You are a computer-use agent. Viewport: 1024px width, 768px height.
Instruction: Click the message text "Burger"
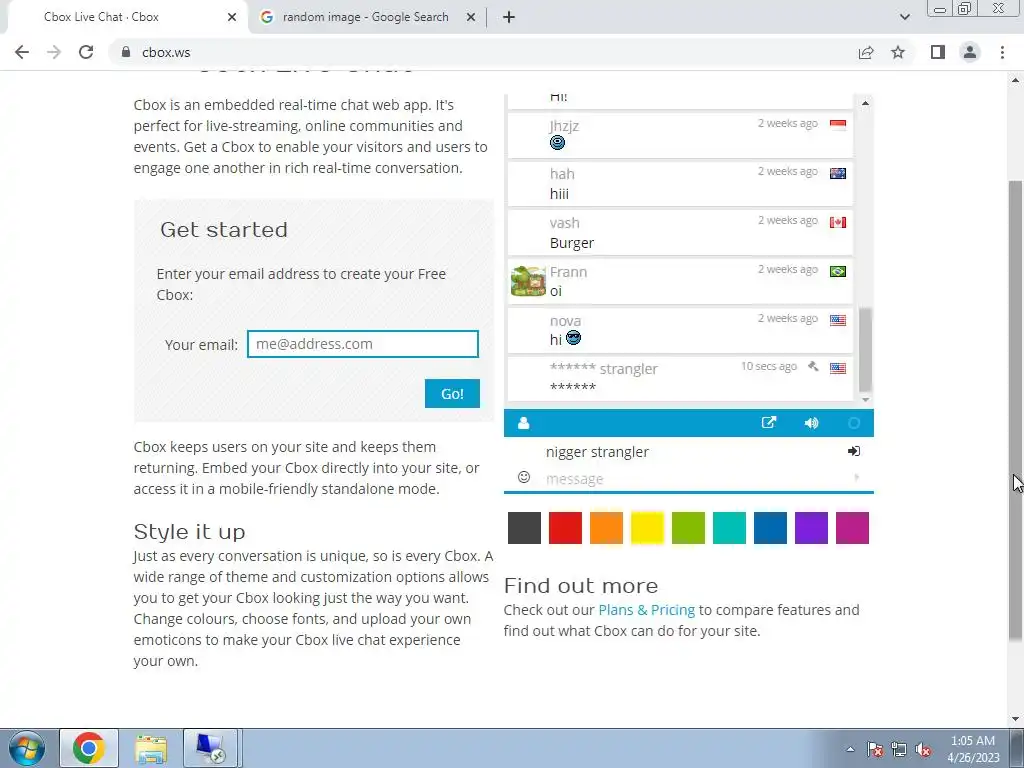click(571, 243)
